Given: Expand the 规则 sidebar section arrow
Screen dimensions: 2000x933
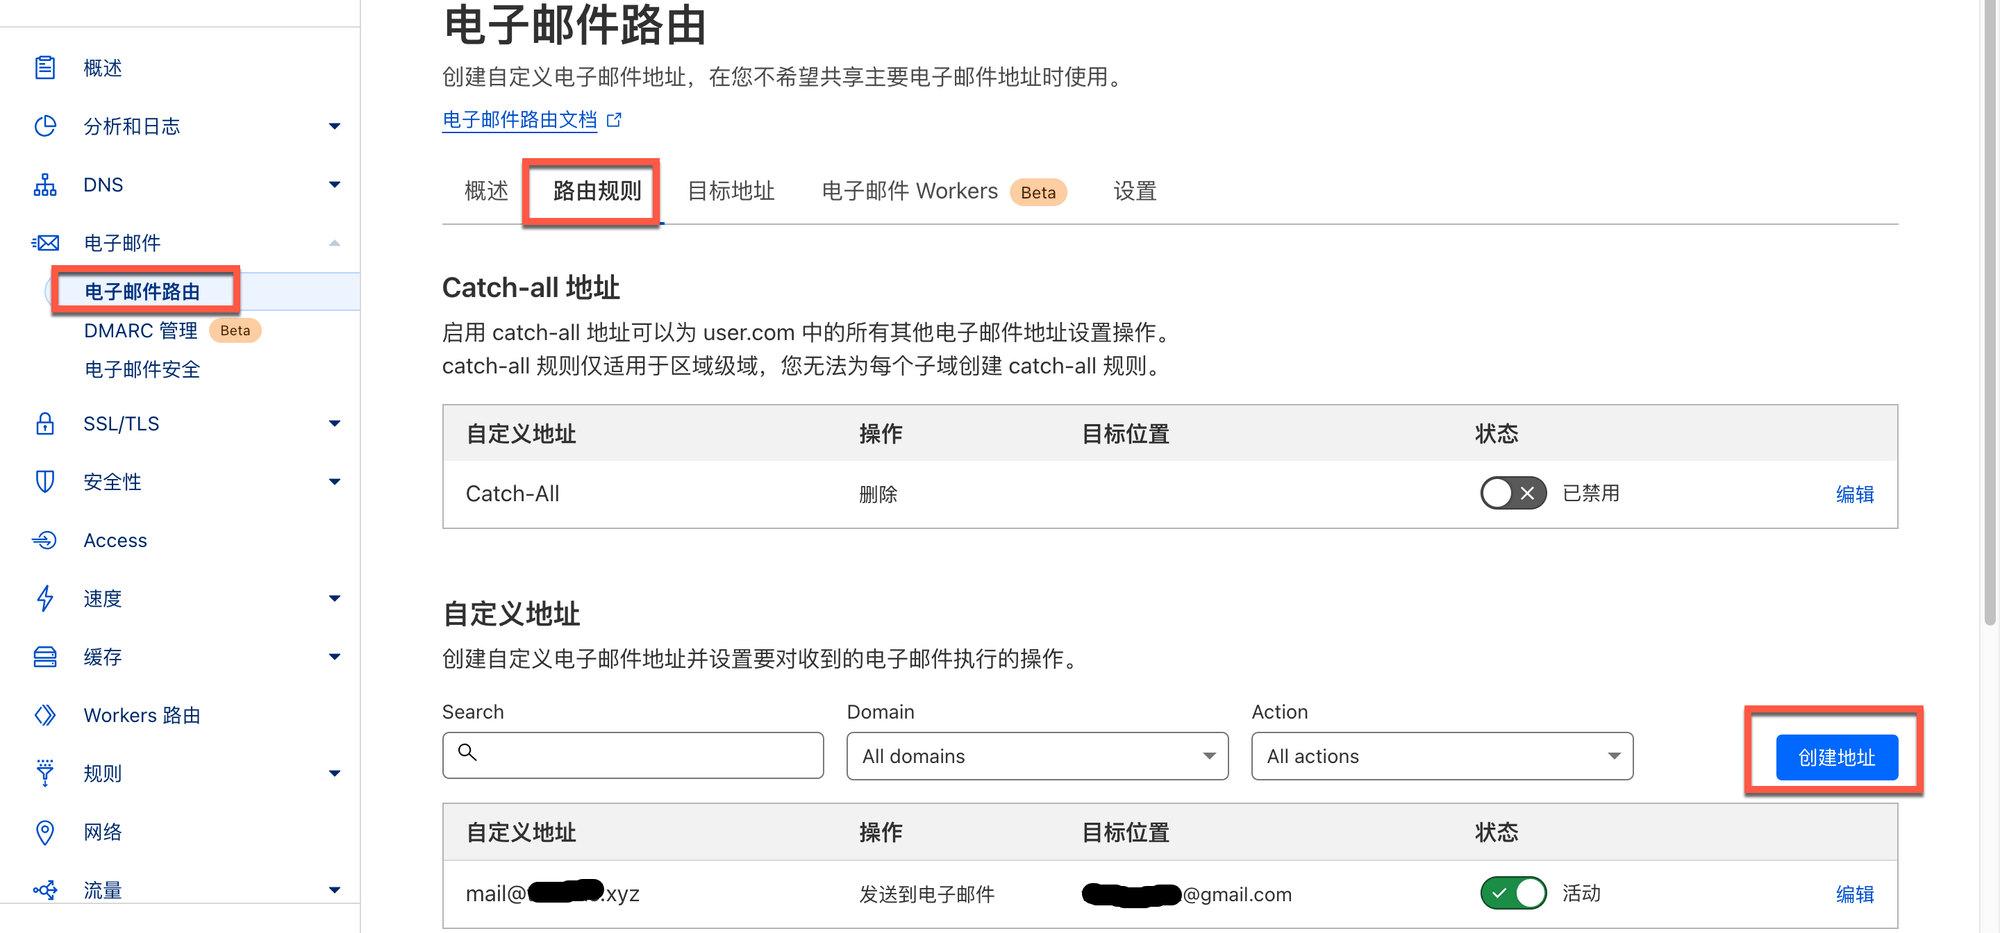Looking at the screenshot, I should tap(335, 773).
